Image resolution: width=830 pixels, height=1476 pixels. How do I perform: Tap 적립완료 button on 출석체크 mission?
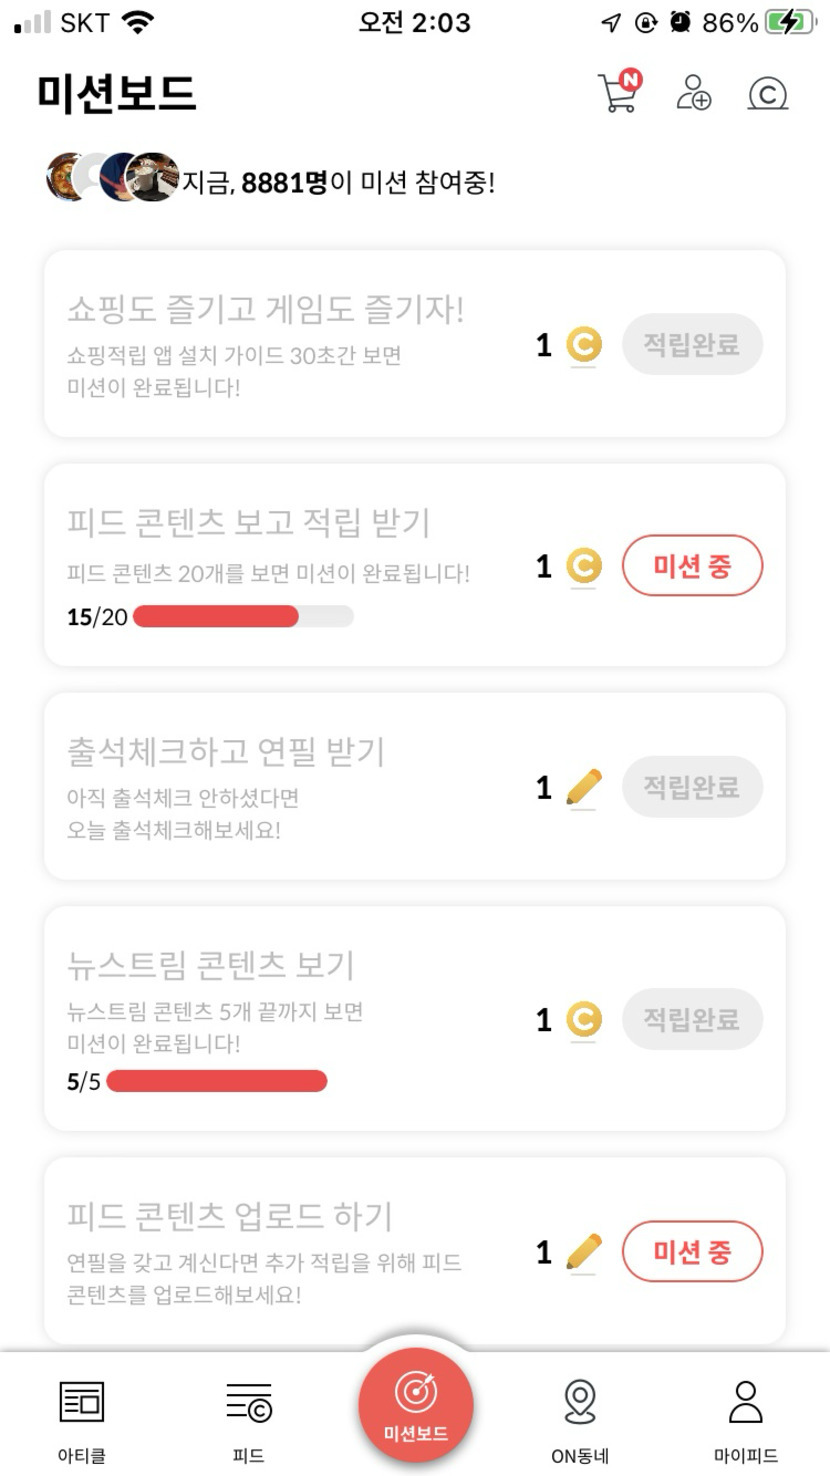[692, 788]
